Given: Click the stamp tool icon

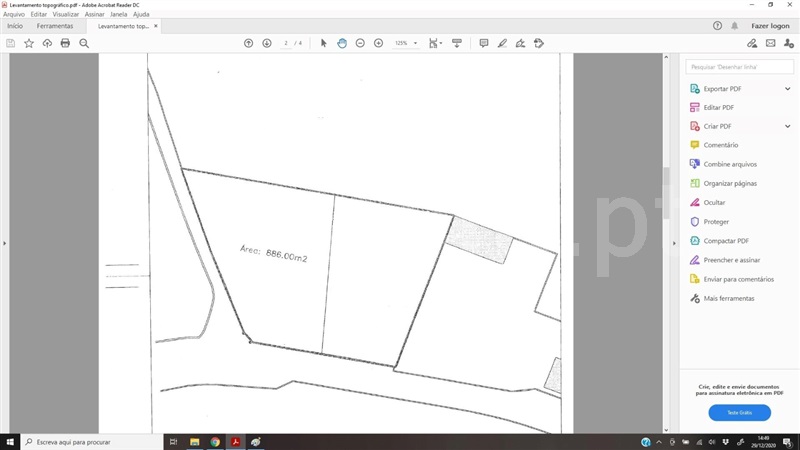Looking at the screenshot, I should point(539,43).
